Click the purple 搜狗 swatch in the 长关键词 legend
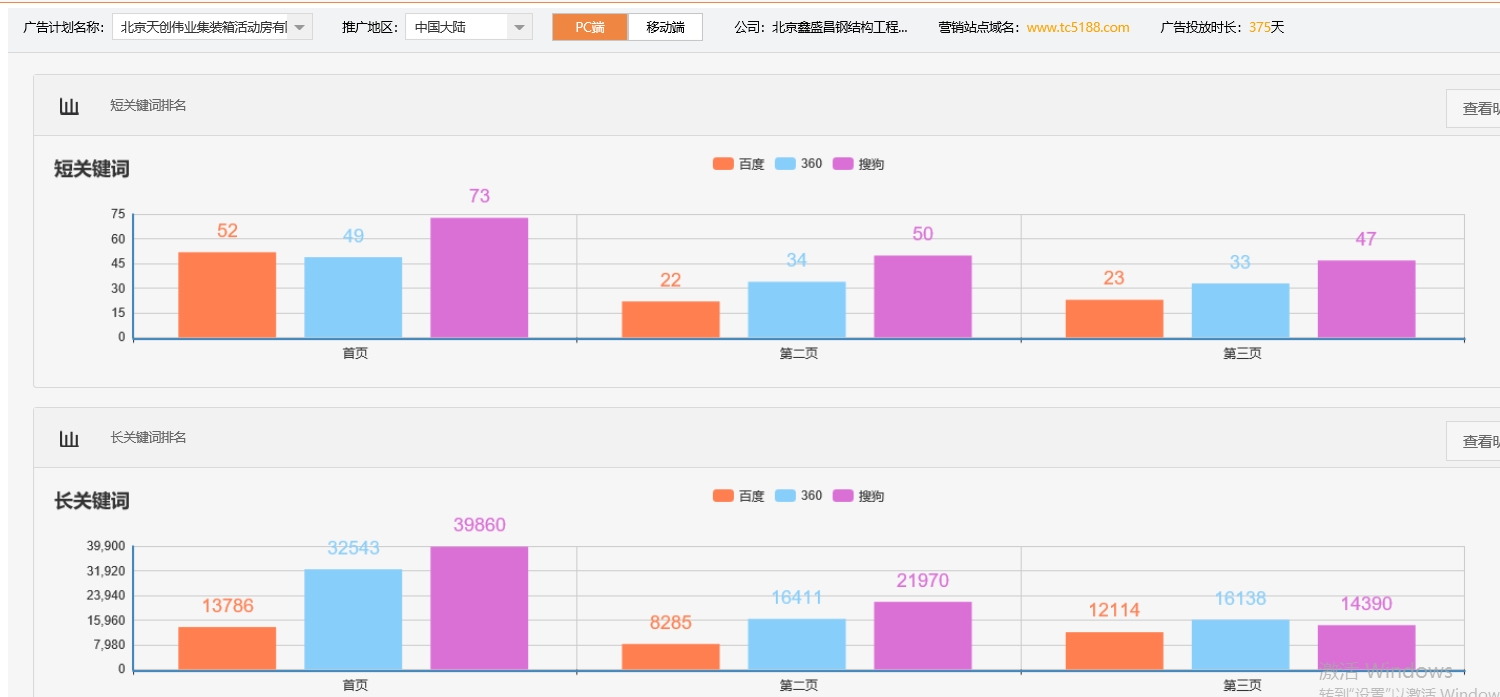The image size is (1500, 697). tap(843, 496)
